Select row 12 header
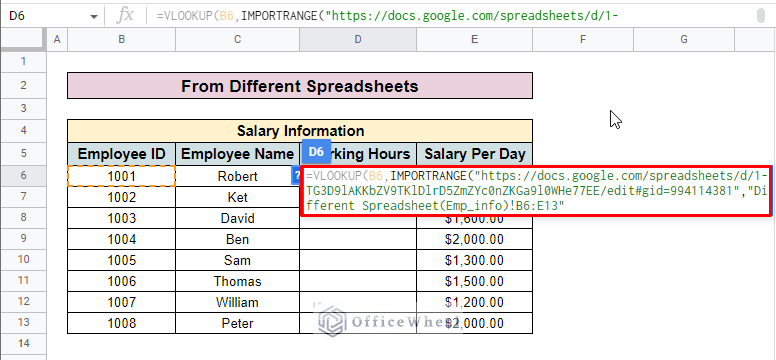 (23, 302)
